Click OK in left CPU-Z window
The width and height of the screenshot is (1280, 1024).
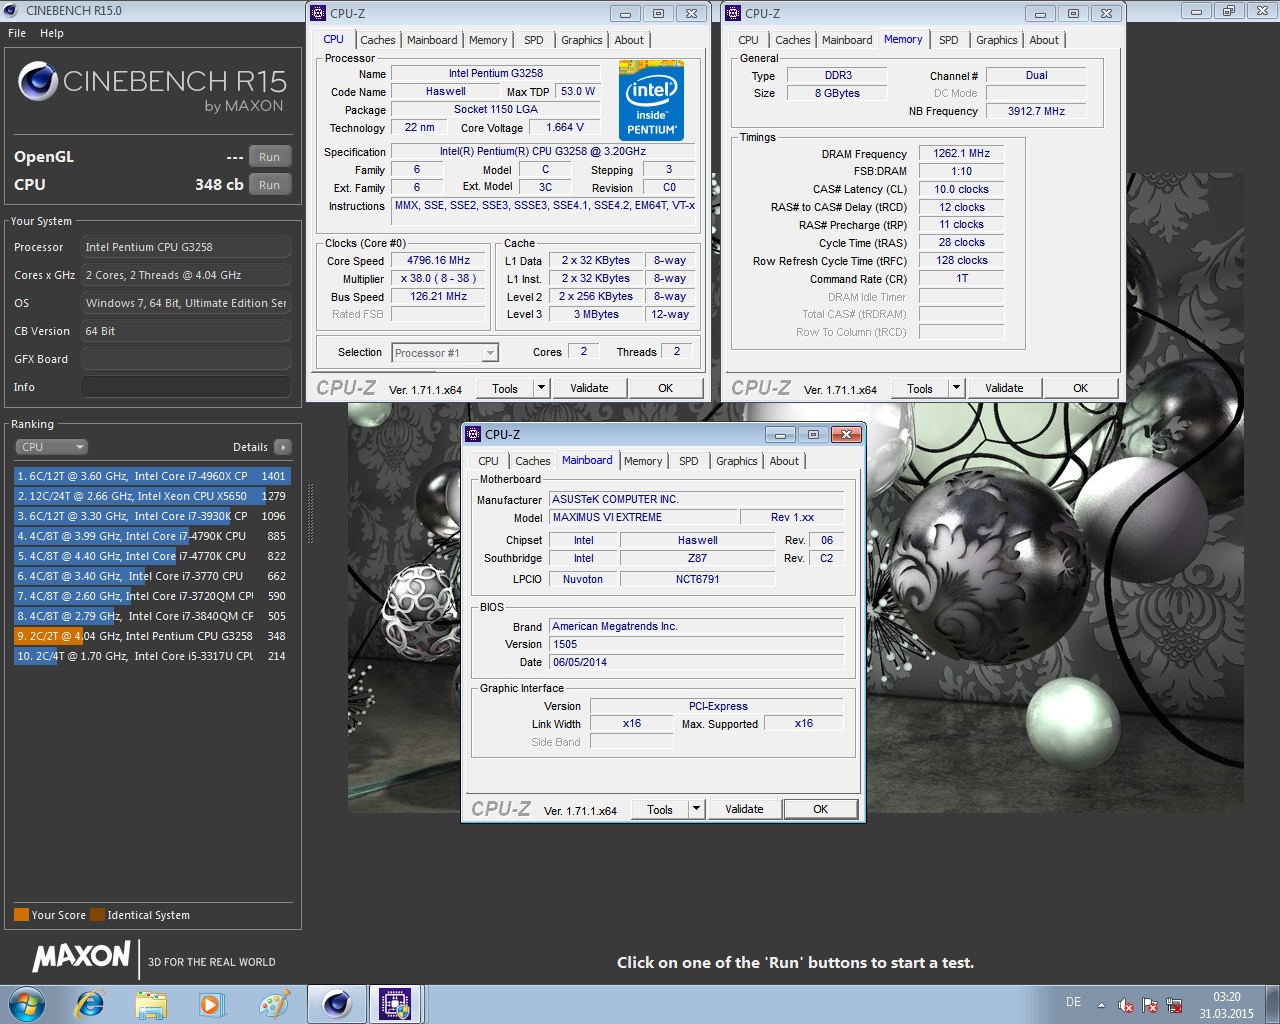(665, 389)
